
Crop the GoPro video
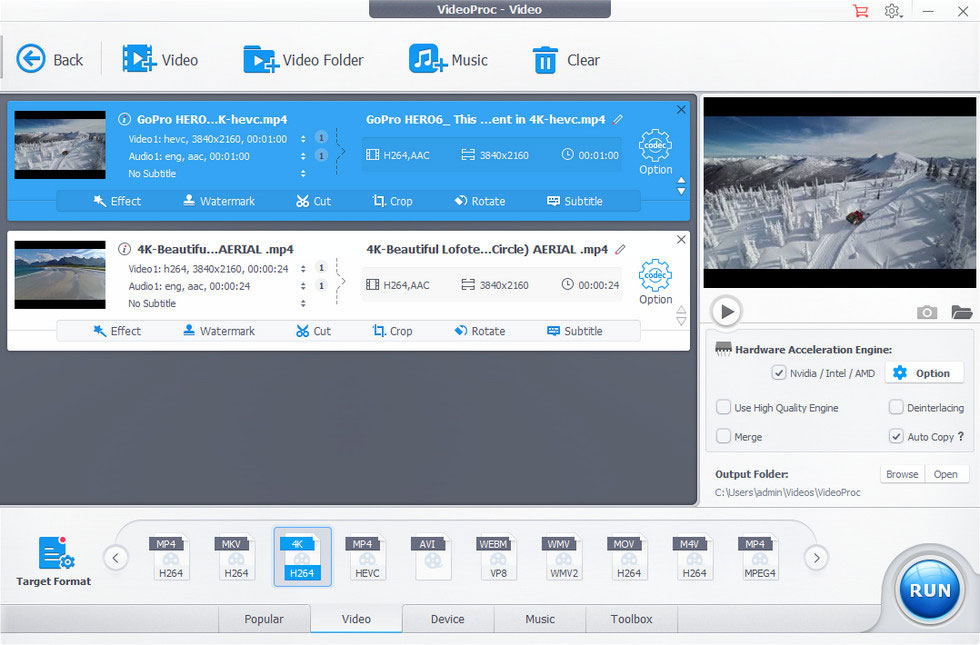pyautogui.click(x=392, y=201)
